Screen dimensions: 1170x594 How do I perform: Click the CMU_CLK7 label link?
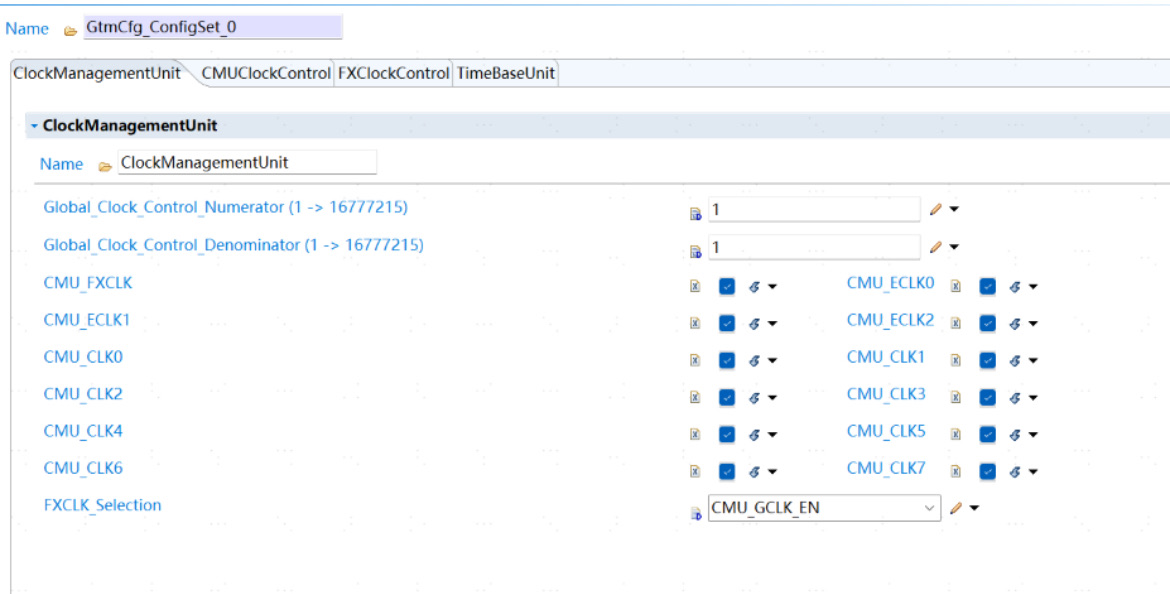pyautogui.click(x=886, y=468)
